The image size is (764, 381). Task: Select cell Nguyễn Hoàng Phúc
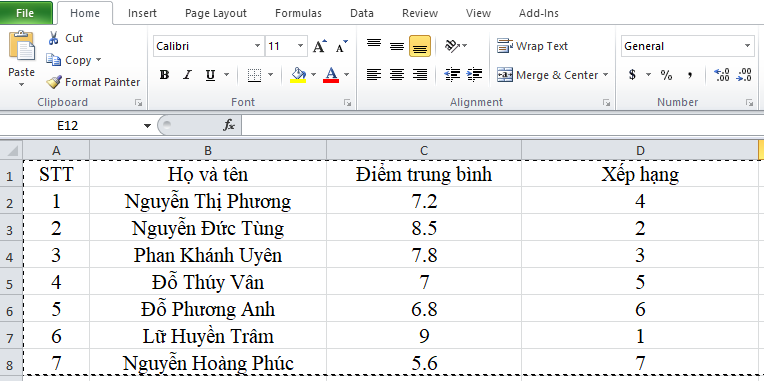point(208,362)
